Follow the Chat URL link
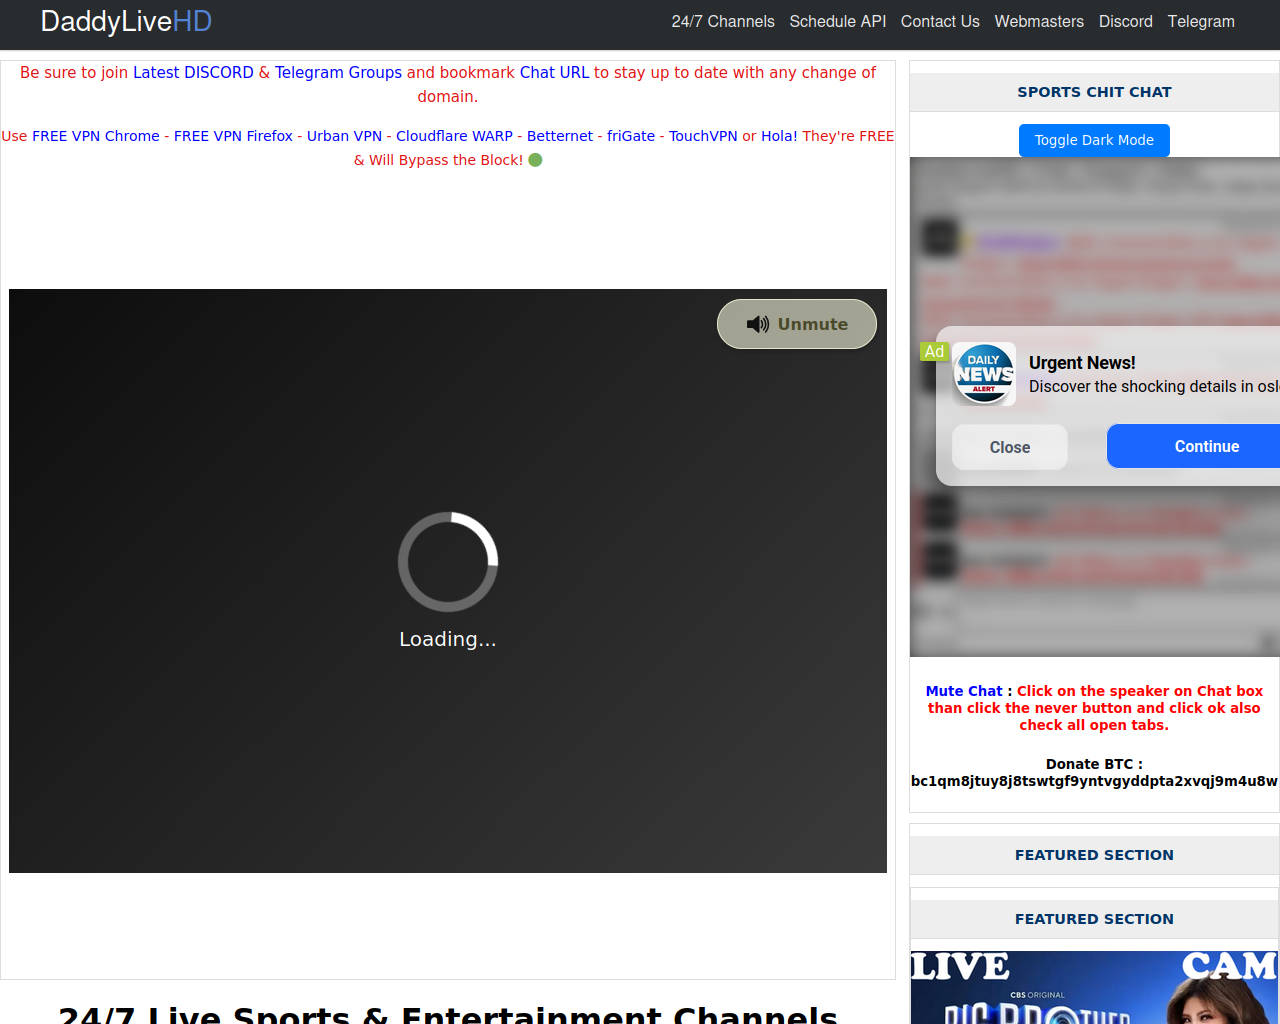 coord(554,73)
